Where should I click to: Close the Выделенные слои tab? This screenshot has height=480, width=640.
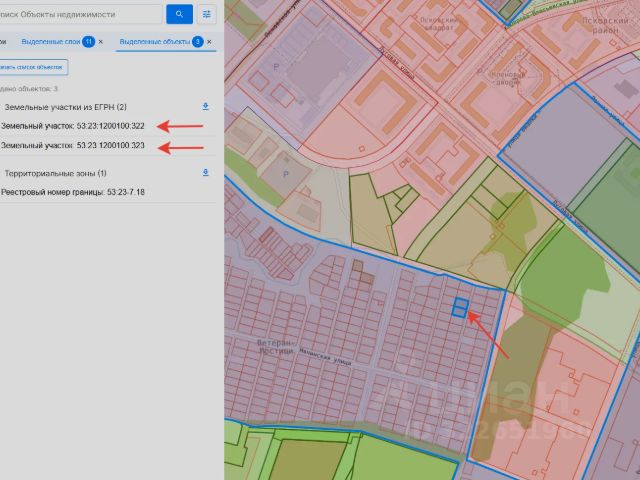click(x=101, y=42)
